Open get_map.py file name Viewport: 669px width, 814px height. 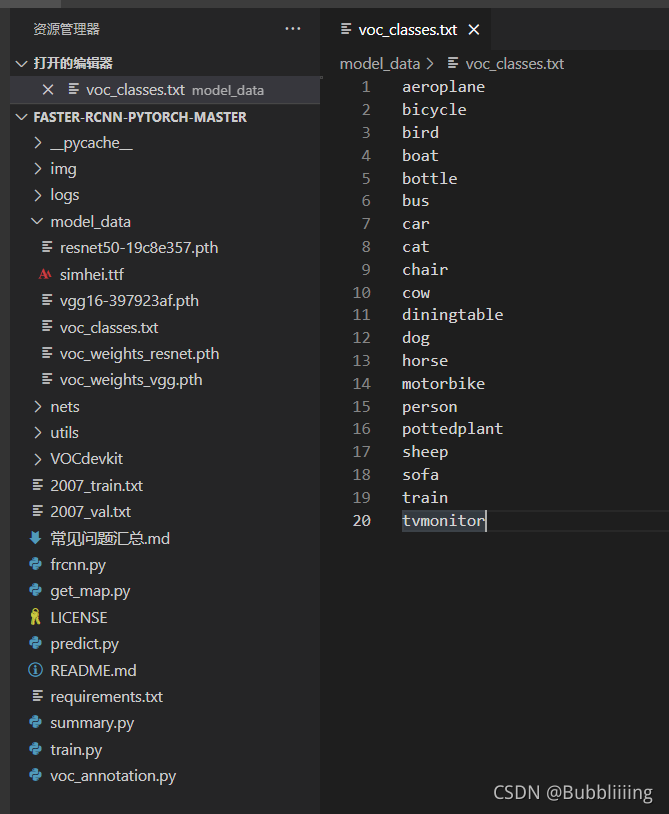(x=90, y=592)
